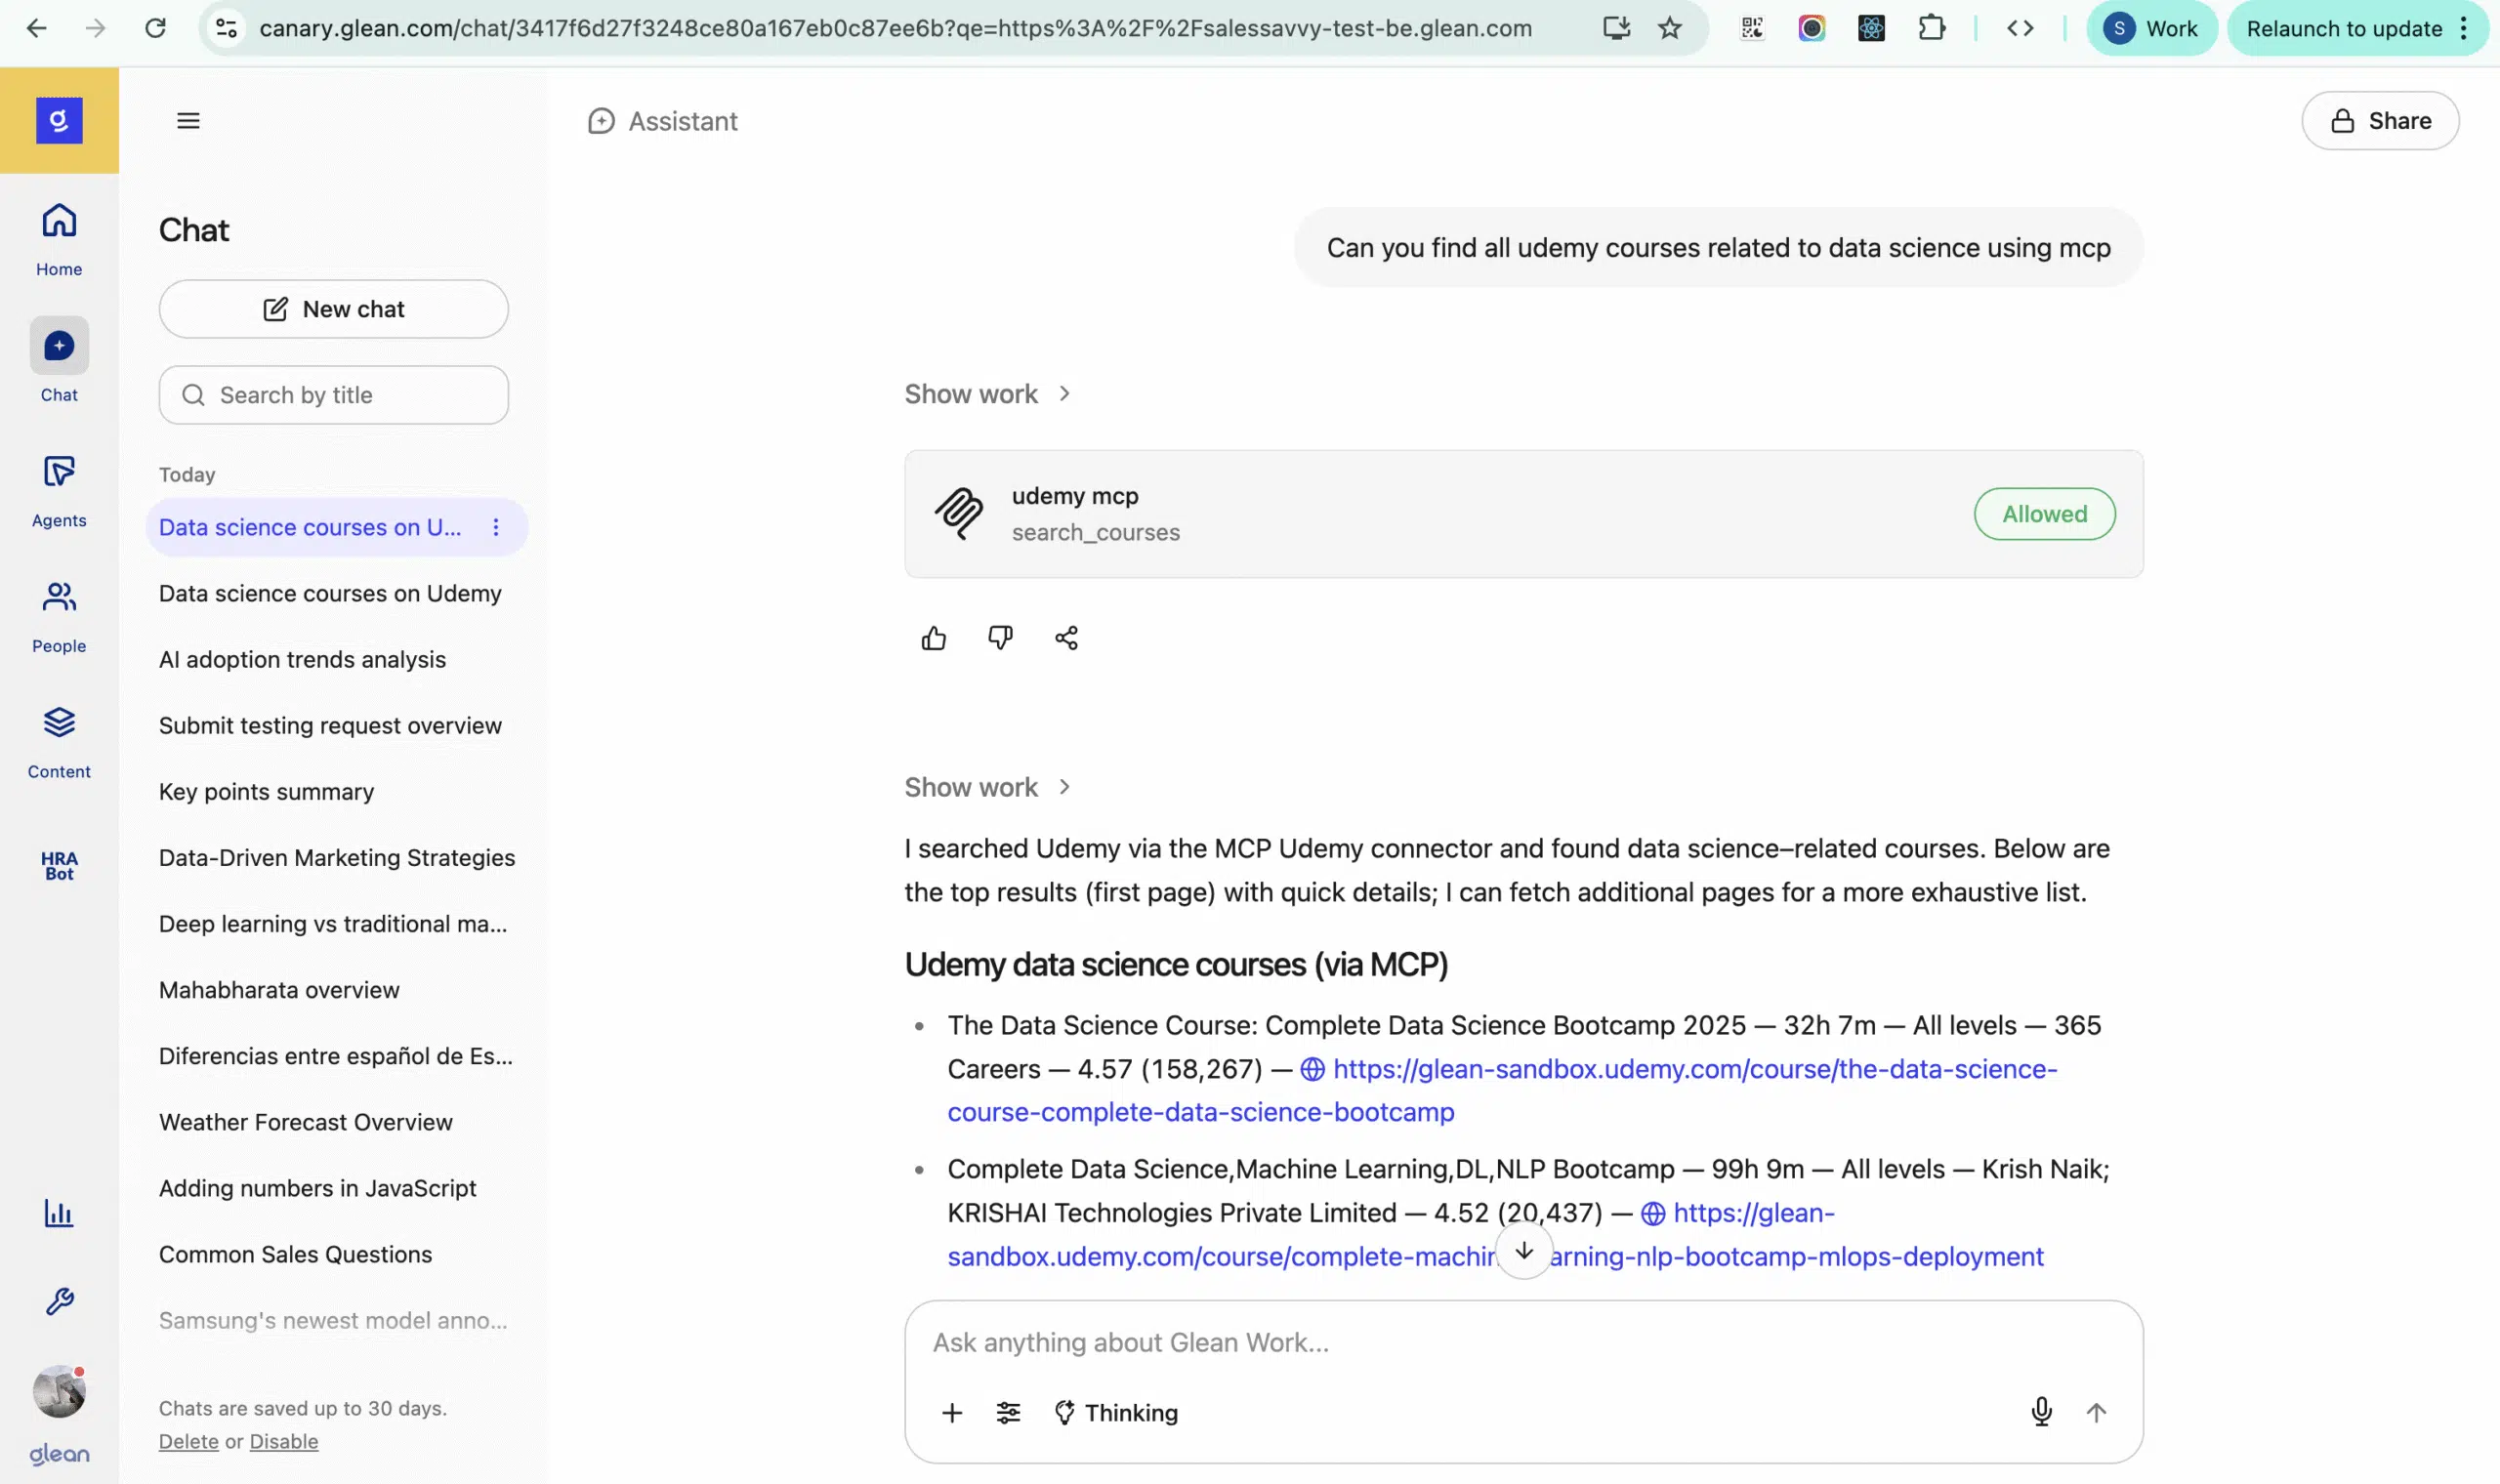Expand second Show work above search summary
The height and width of the screenshot is (1484, 2500).
click(987, 787)
